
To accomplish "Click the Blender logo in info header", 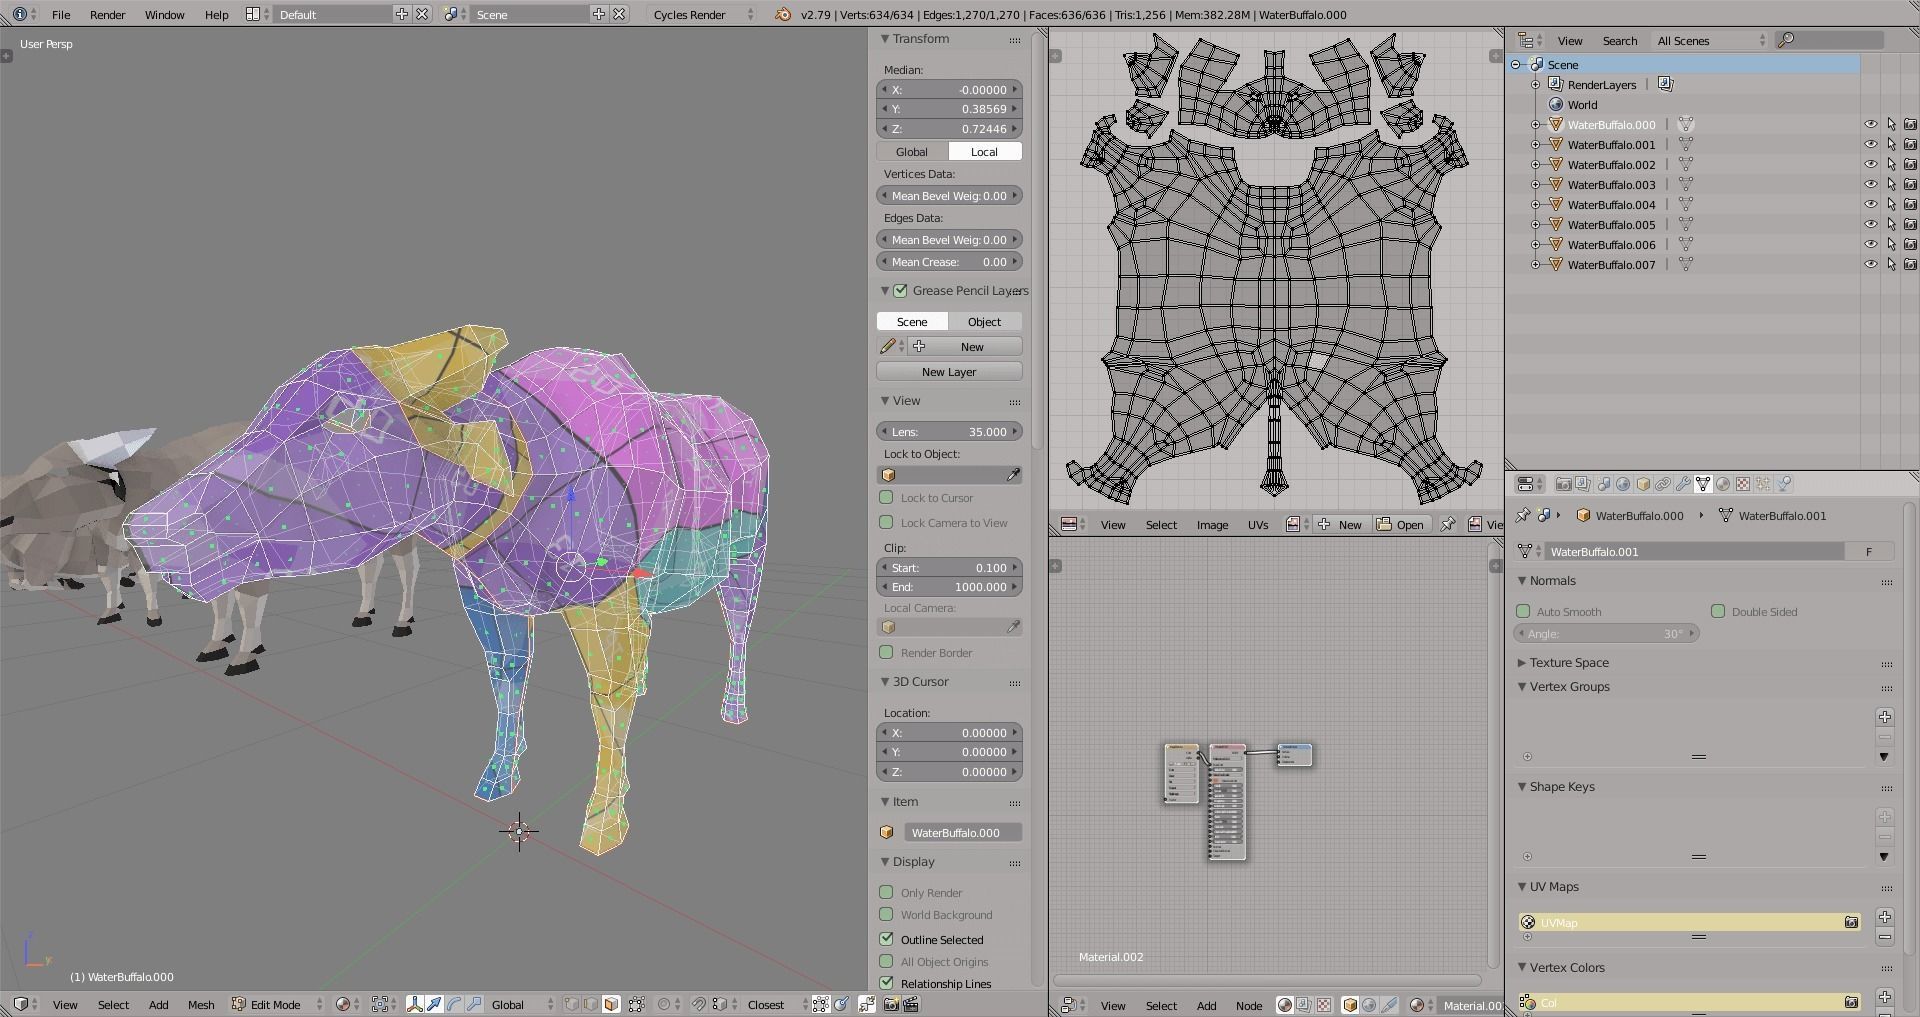I will (x=783, y=14).
